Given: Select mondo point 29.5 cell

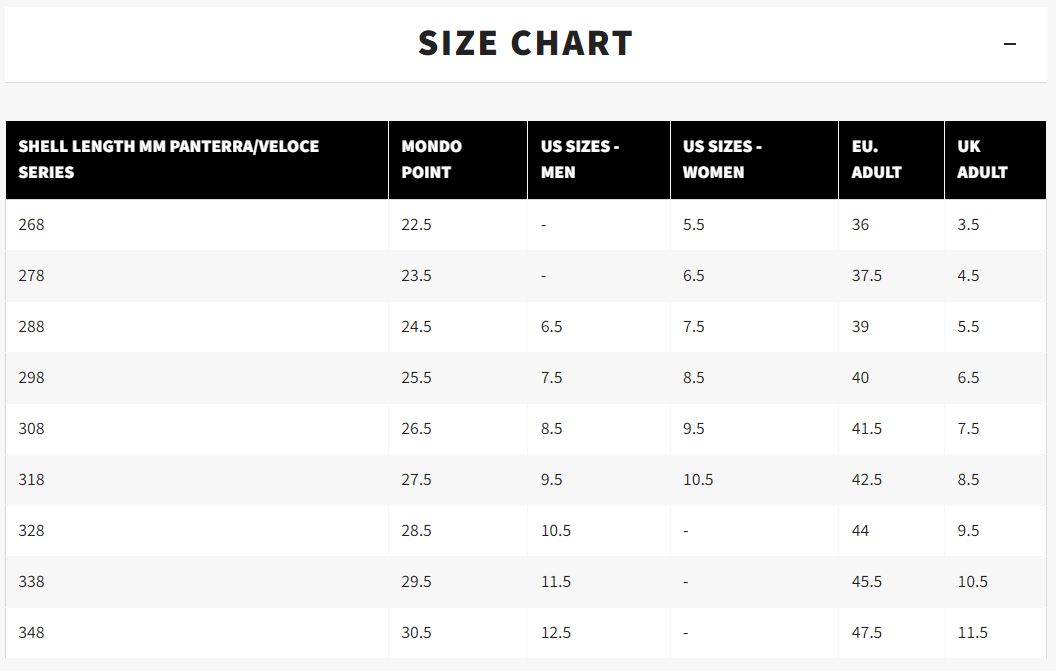Looking at the screenshot, I should click(458, 581).
